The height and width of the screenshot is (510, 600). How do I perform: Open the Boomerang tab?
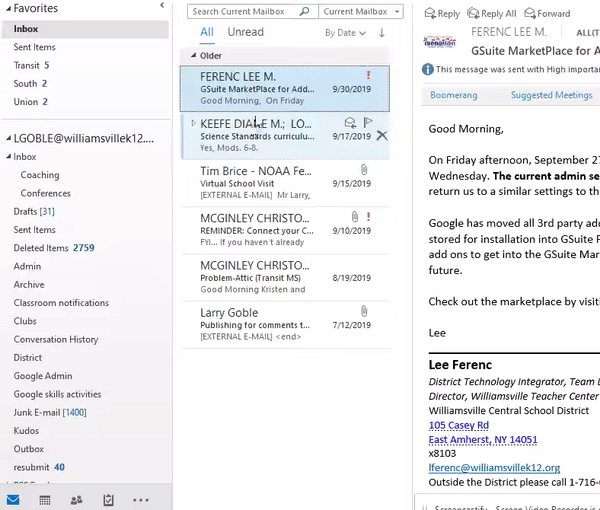click(x=453, y=95)
